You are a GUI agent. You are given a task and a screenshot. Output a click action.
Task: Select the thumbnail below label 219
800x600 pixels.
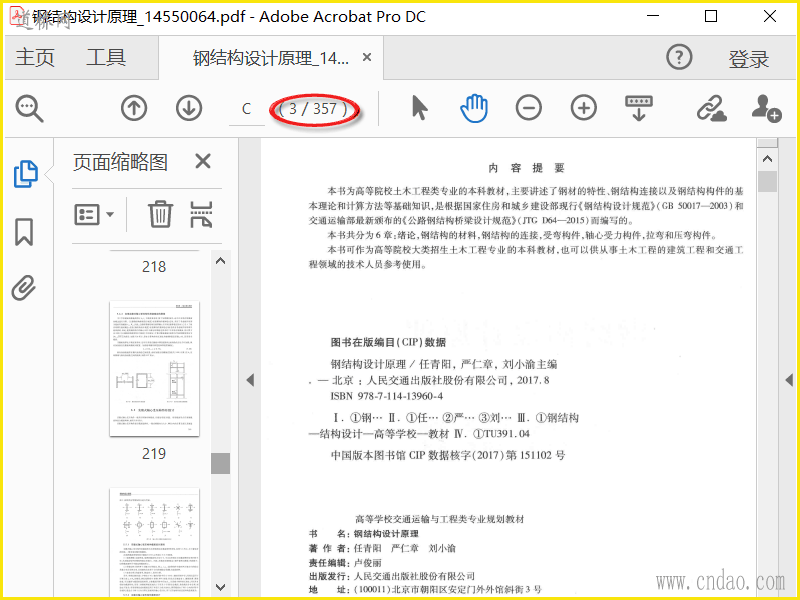coord(154,542)
